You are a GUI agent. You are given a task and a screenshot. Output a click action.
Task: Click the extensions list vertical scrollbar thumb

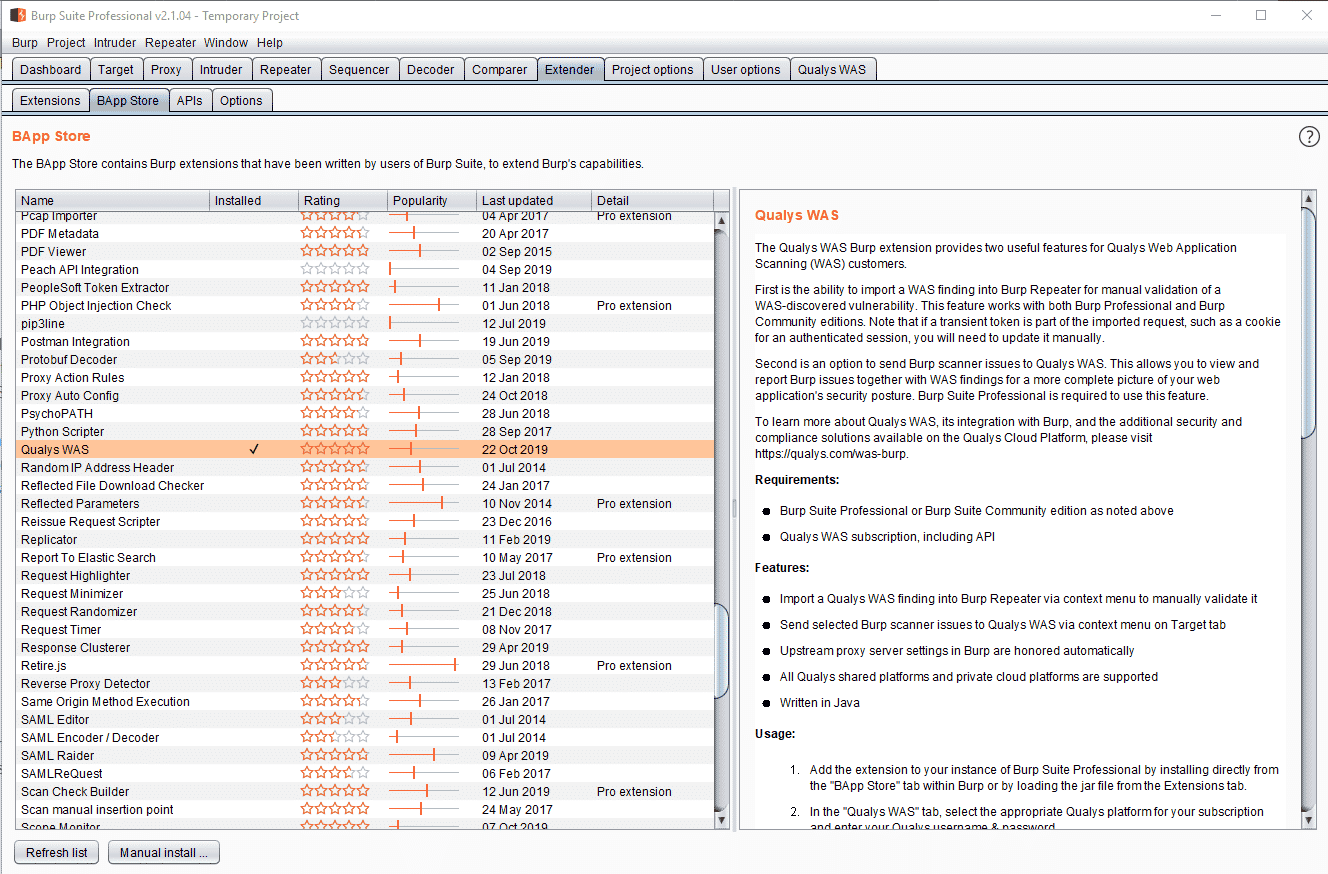(x=722, y=650)
